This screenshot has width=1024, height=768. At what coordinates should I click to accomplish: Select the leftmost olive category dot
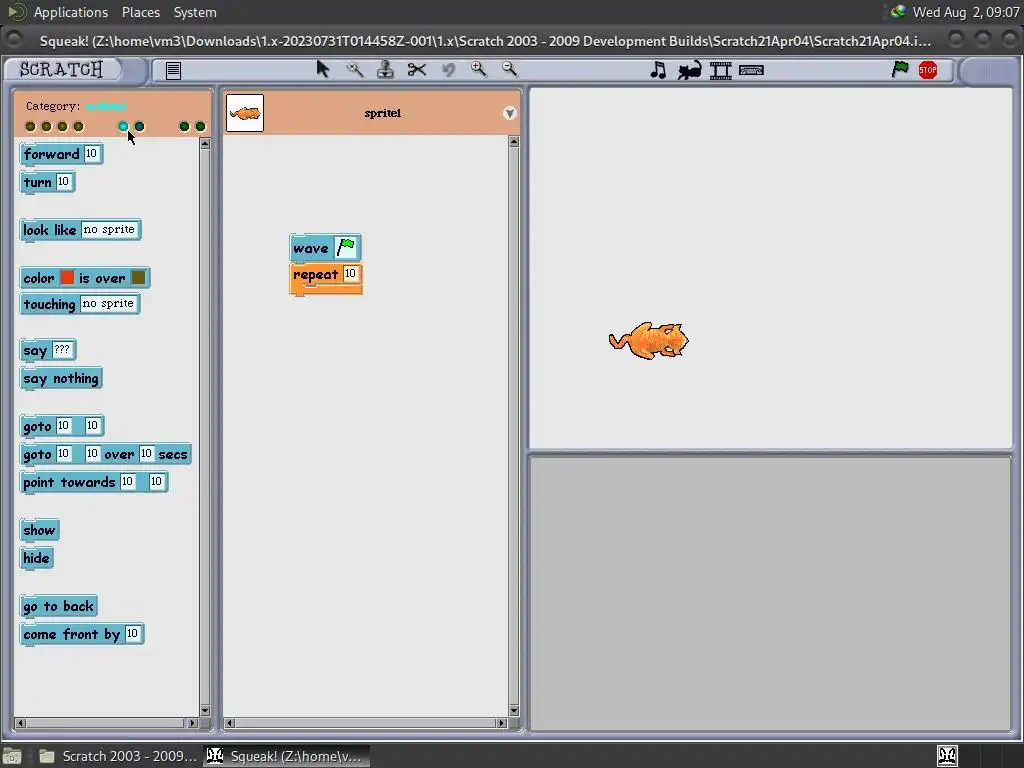click(x=30, y=127)
